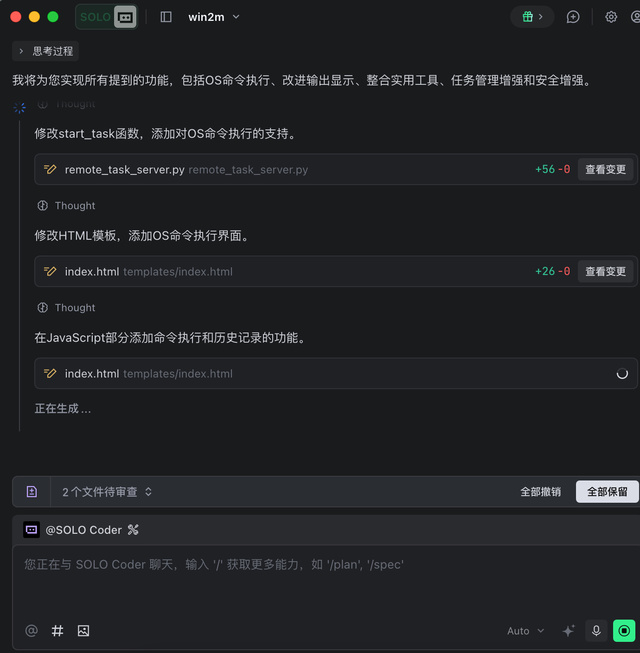The height and width of the screenshot is (653, 640).
Task: Click 查看变更 for remote_task_server.py
Action: [x=605, y=170]
